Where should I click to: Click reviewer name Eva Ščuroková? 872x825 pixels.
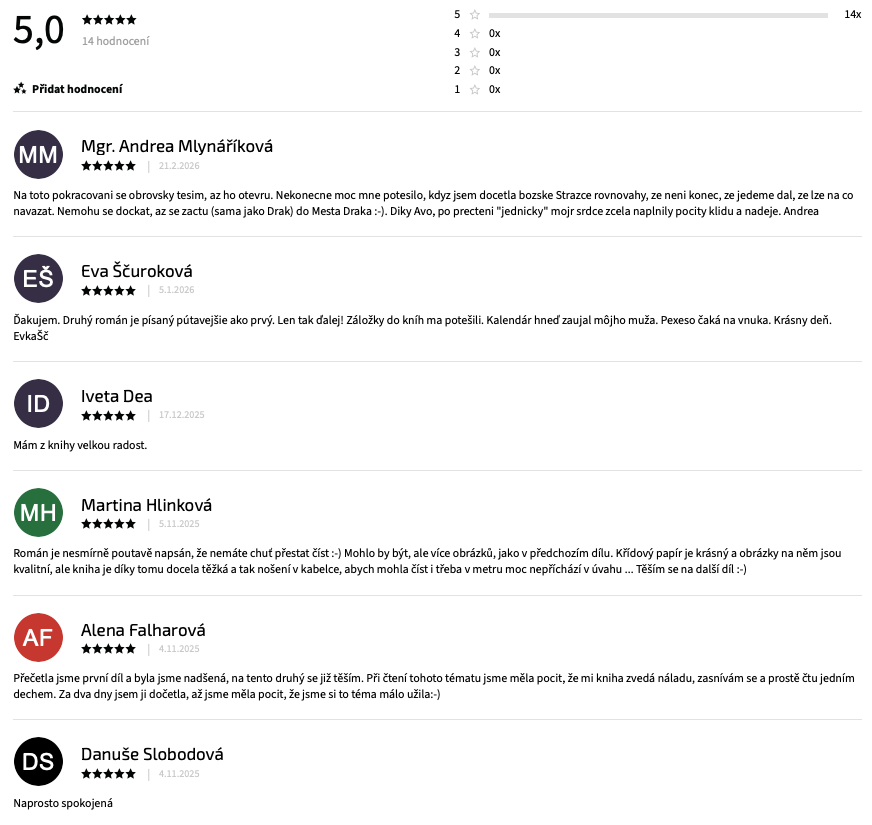[137, 271]
